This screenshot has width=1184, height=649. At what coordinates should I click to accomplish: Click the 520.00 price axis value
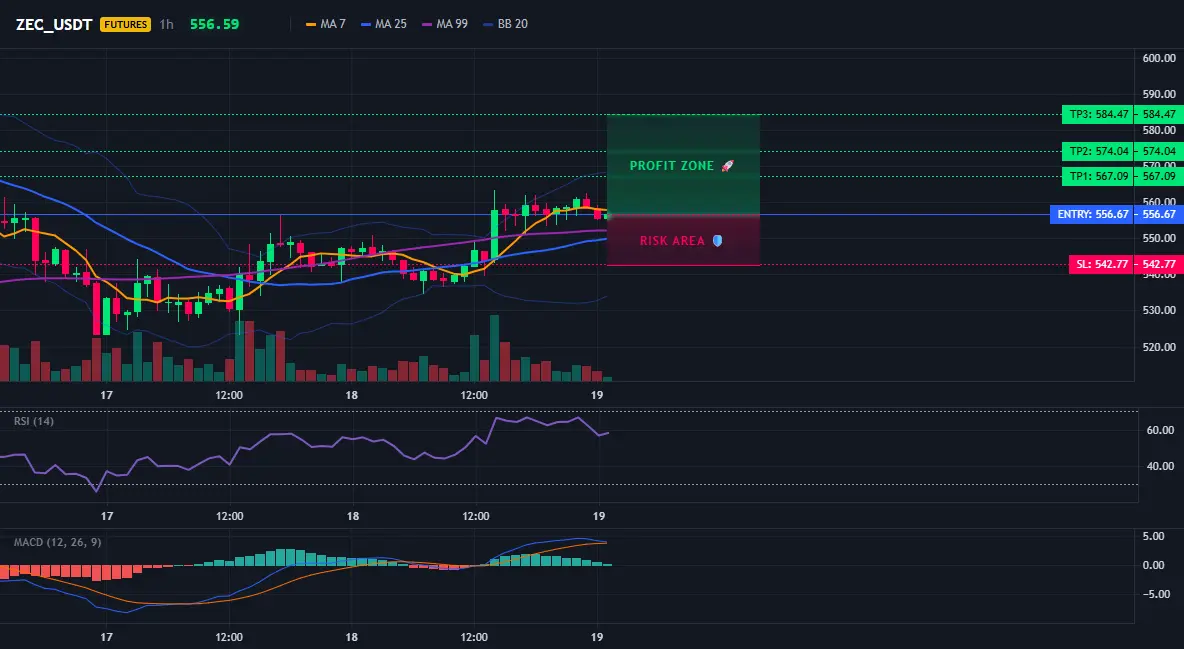pyautogui.click(x=1159, y=348)
